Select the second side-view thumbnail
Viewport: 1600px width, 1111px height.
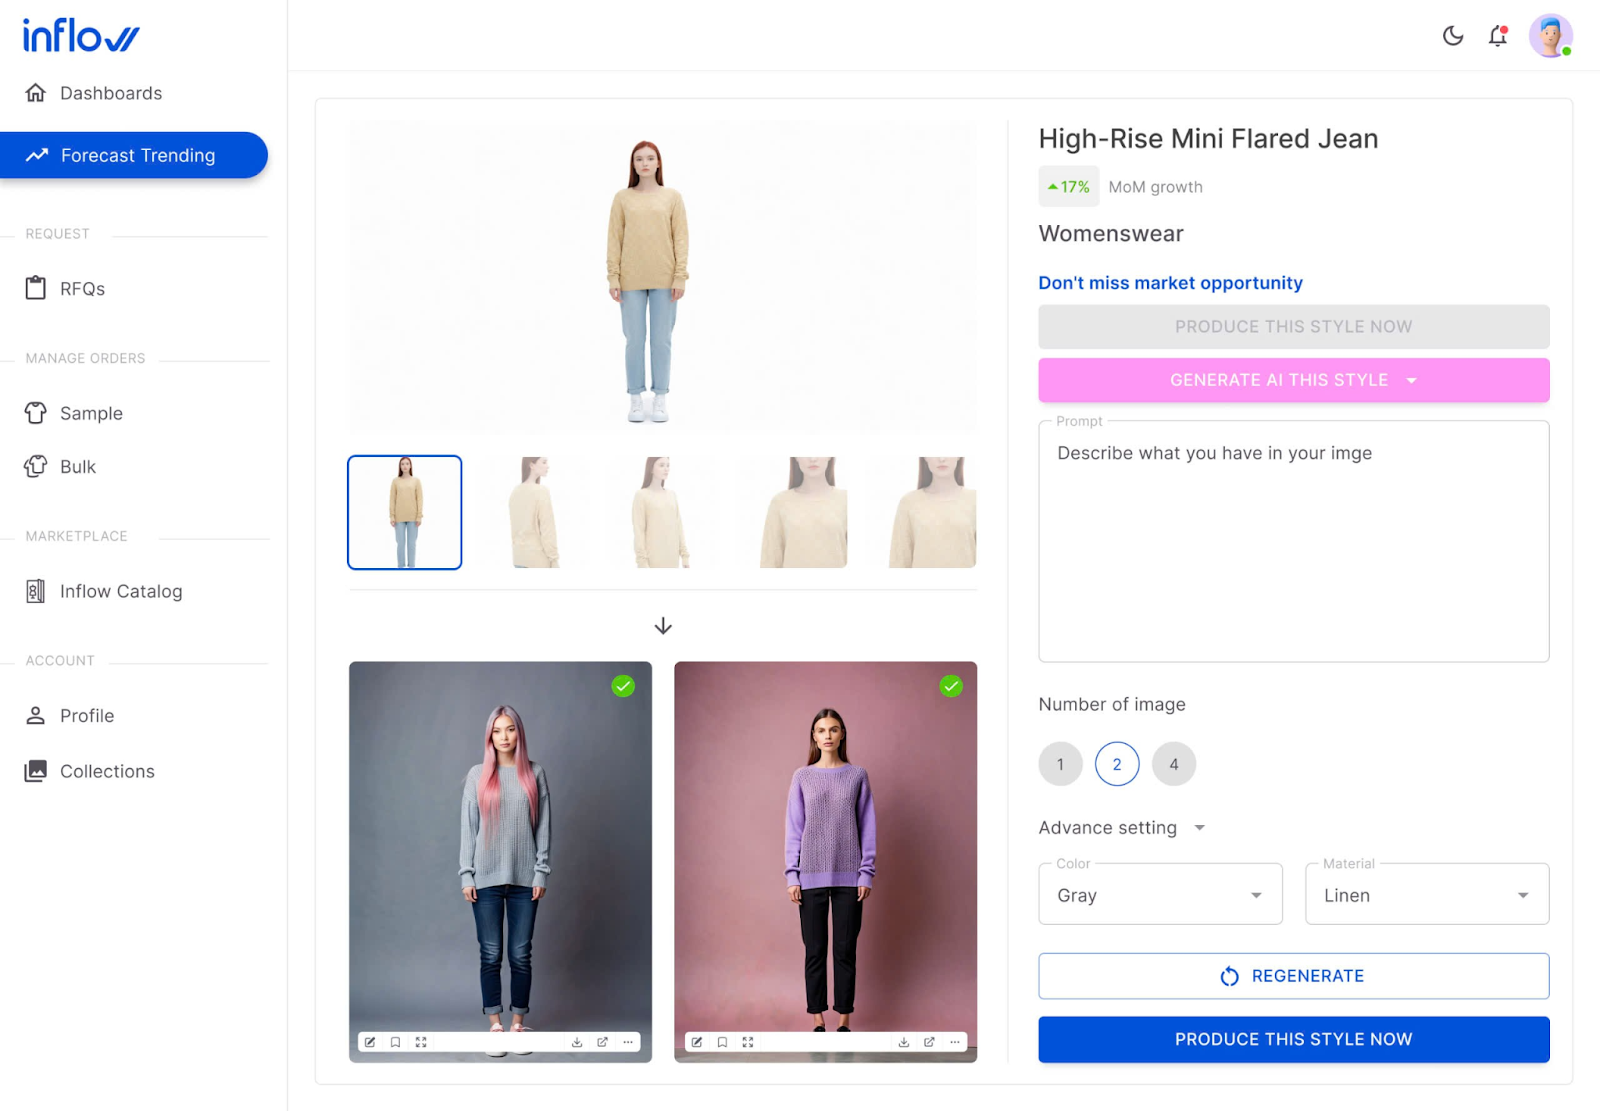tap(534, 512)
